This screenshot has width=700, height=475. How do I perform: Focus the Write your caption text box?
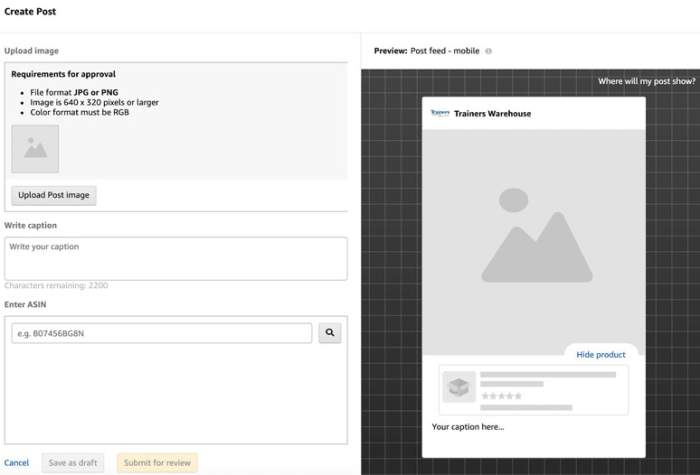pos(175,258)
